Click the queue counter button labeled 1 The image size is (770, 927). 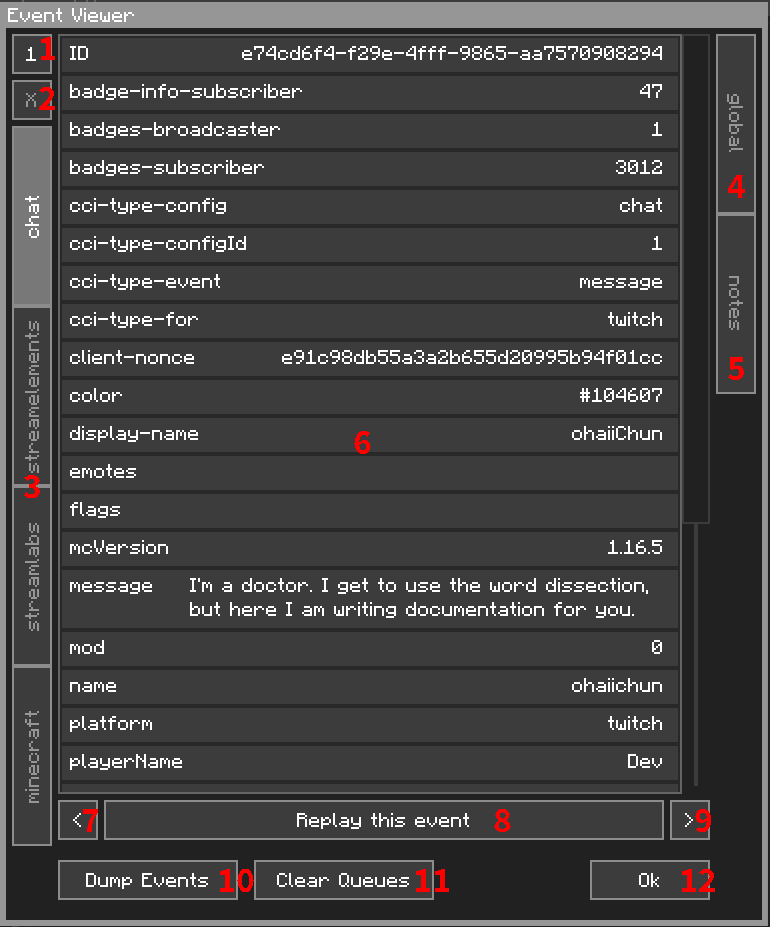click(x=31, y=54)
